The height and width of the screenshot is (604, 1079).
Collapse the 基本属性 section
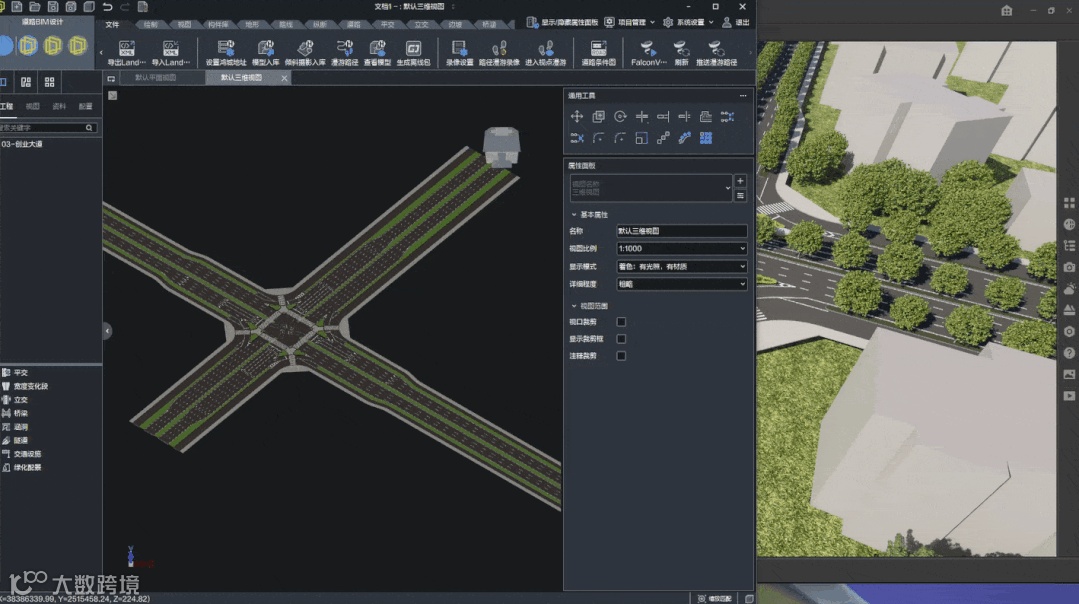pos(574,215)
